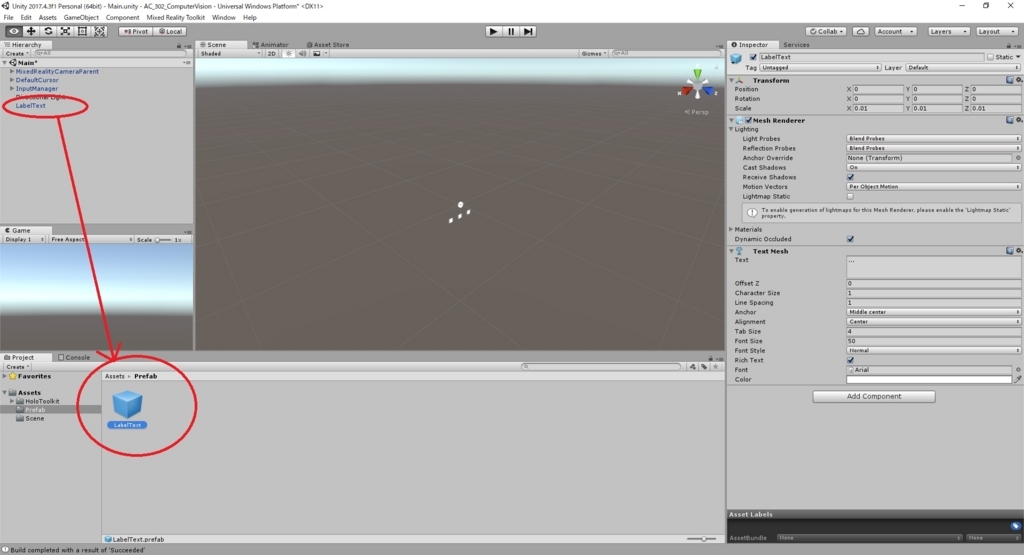Viewport: 1024px width, 555px height.
Task: Click Anchor Override object picker circle
Action: [1017, 158]
